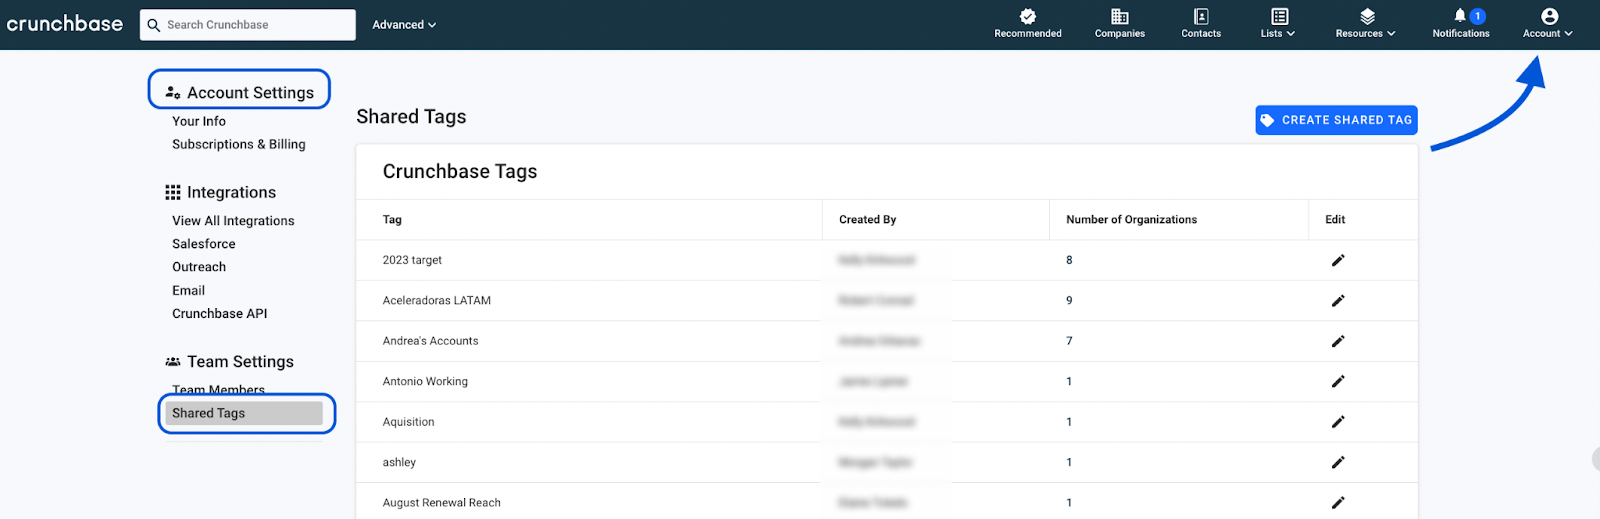Viewport: 1600px width, 519px height.
Task: Click organization count 8 for 2023 target
Action: (x=1069, y=260)
